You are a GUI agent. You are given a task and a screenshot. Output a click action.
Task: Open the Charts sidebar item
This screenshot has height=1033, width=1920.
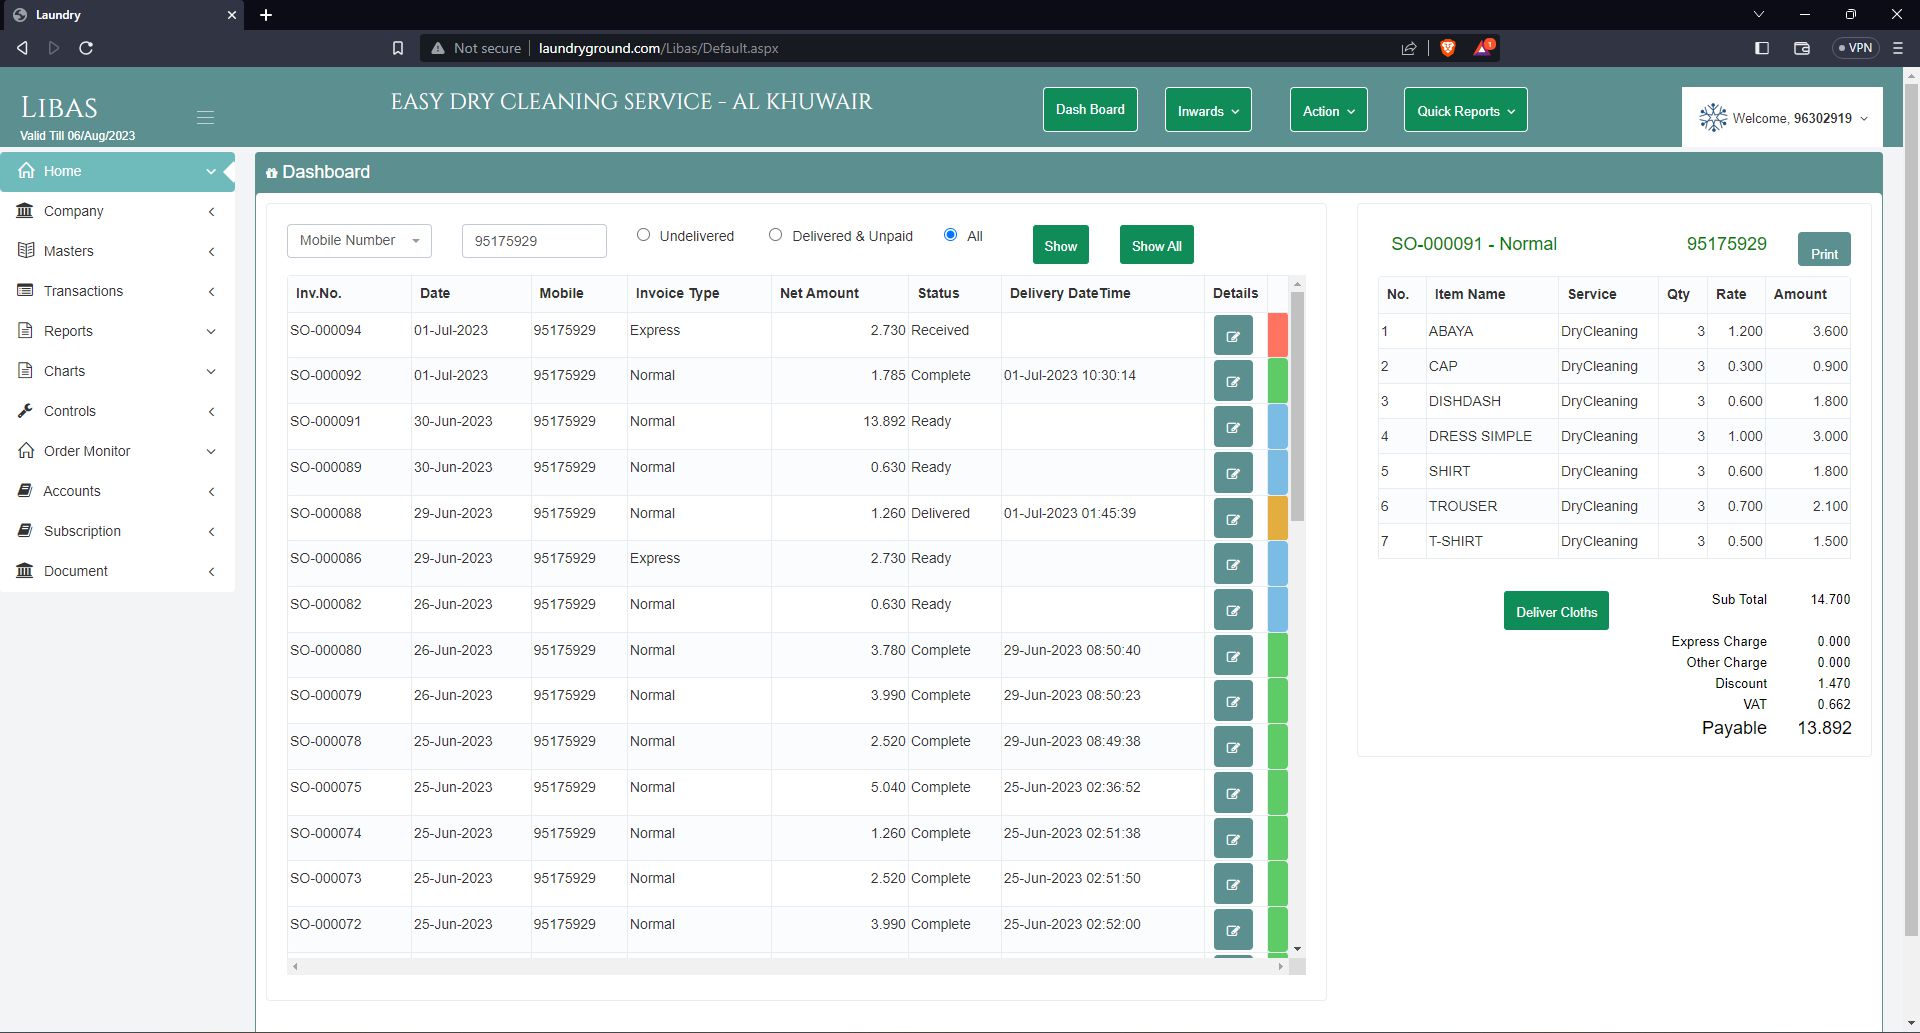coord(117,371)
